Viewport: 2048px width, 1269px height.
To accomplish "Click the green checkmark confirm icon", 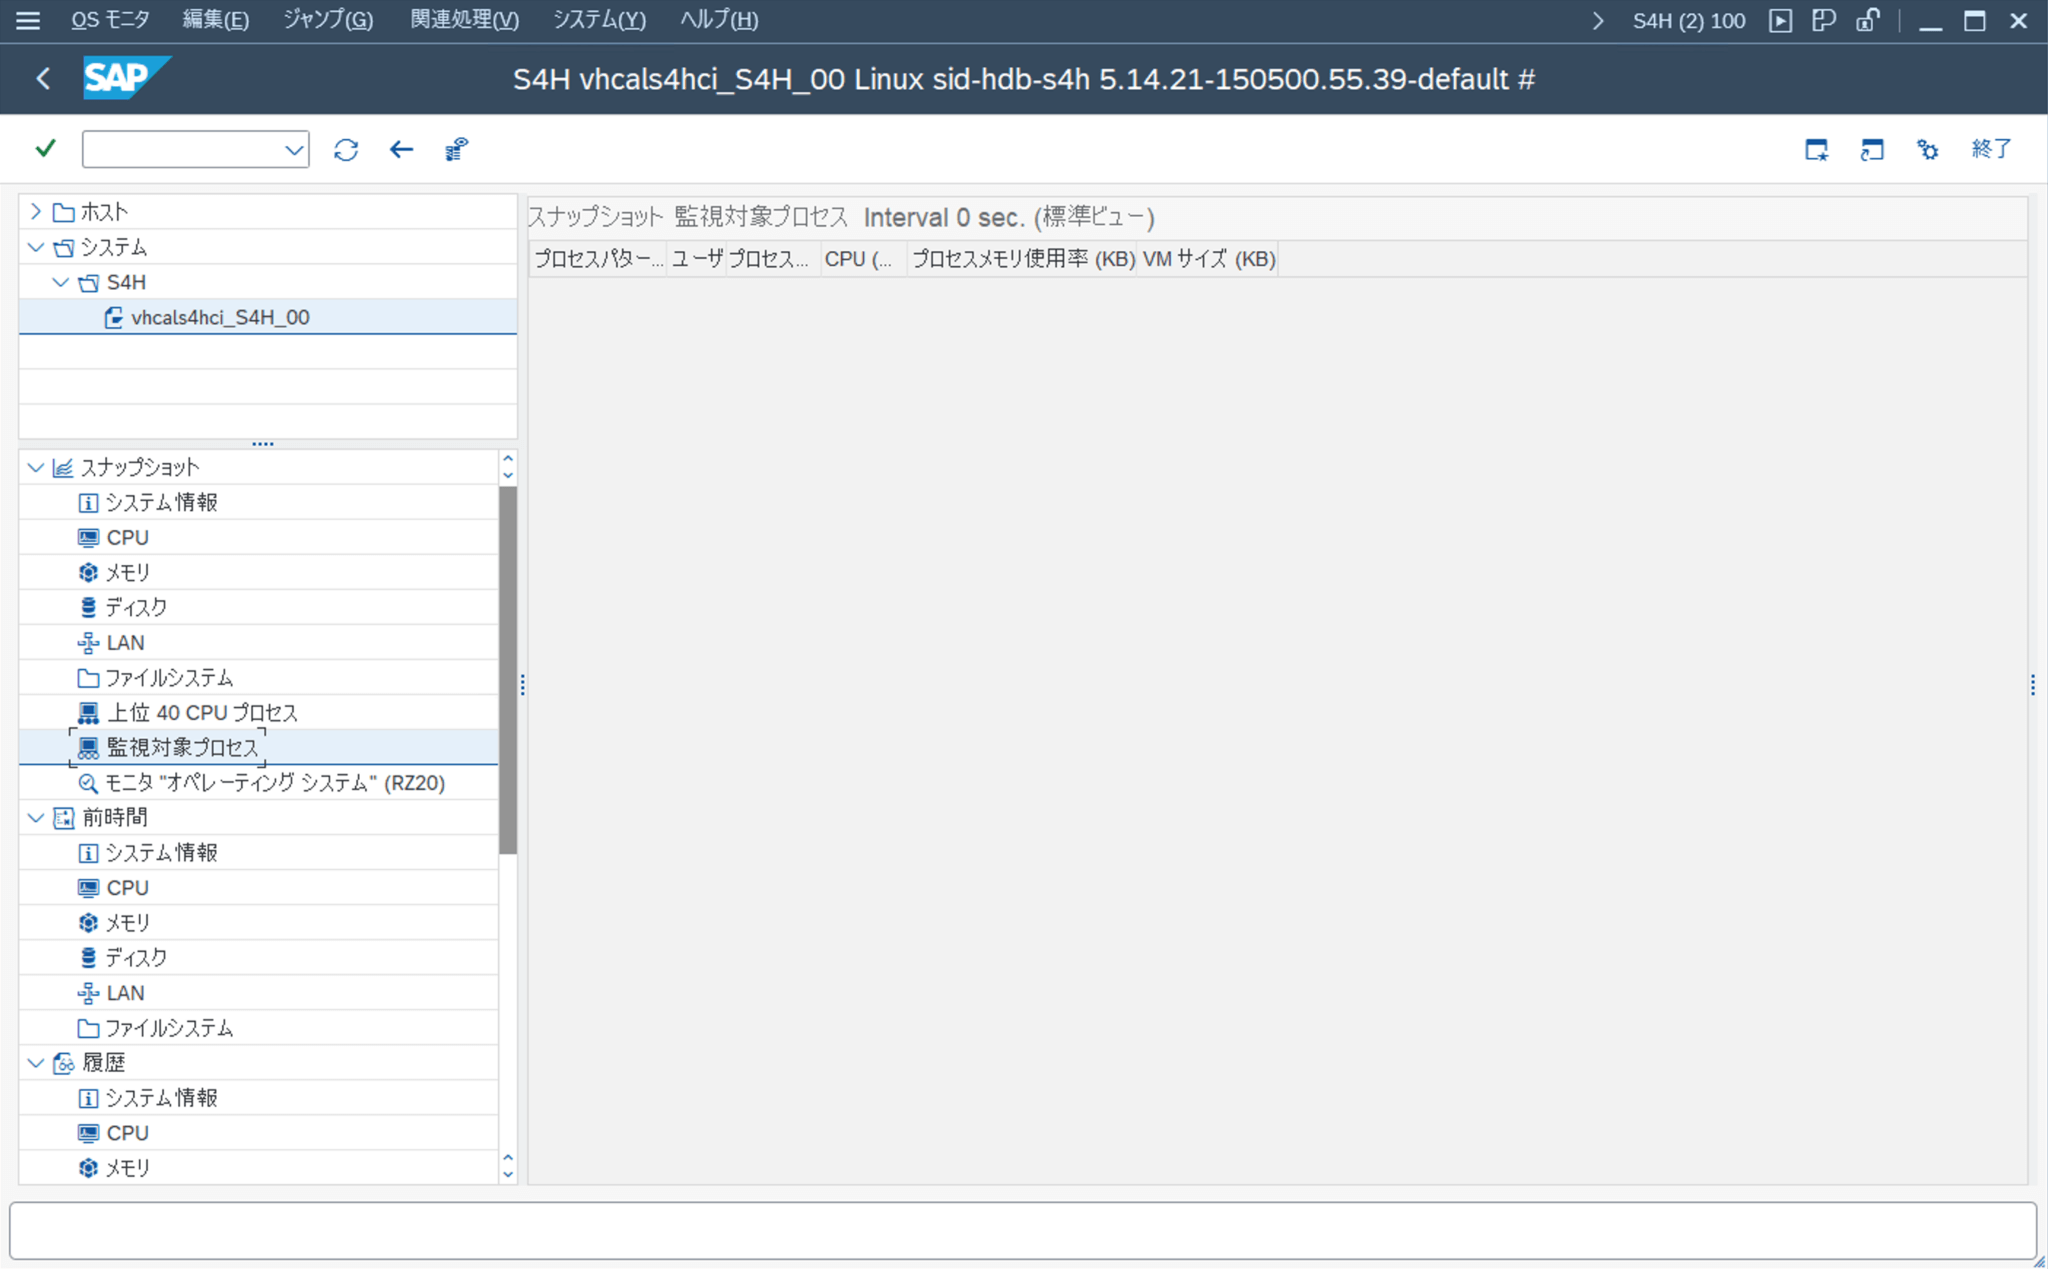I will point(44,147).
